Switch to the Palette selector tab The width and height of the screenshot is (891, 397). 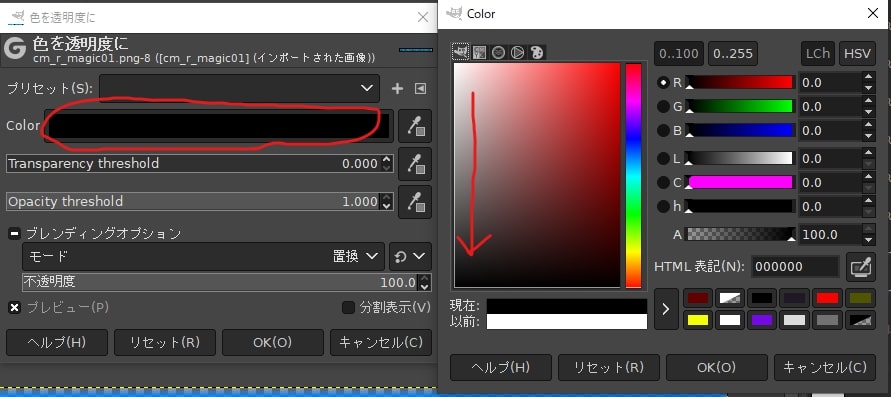pos(536,52)
